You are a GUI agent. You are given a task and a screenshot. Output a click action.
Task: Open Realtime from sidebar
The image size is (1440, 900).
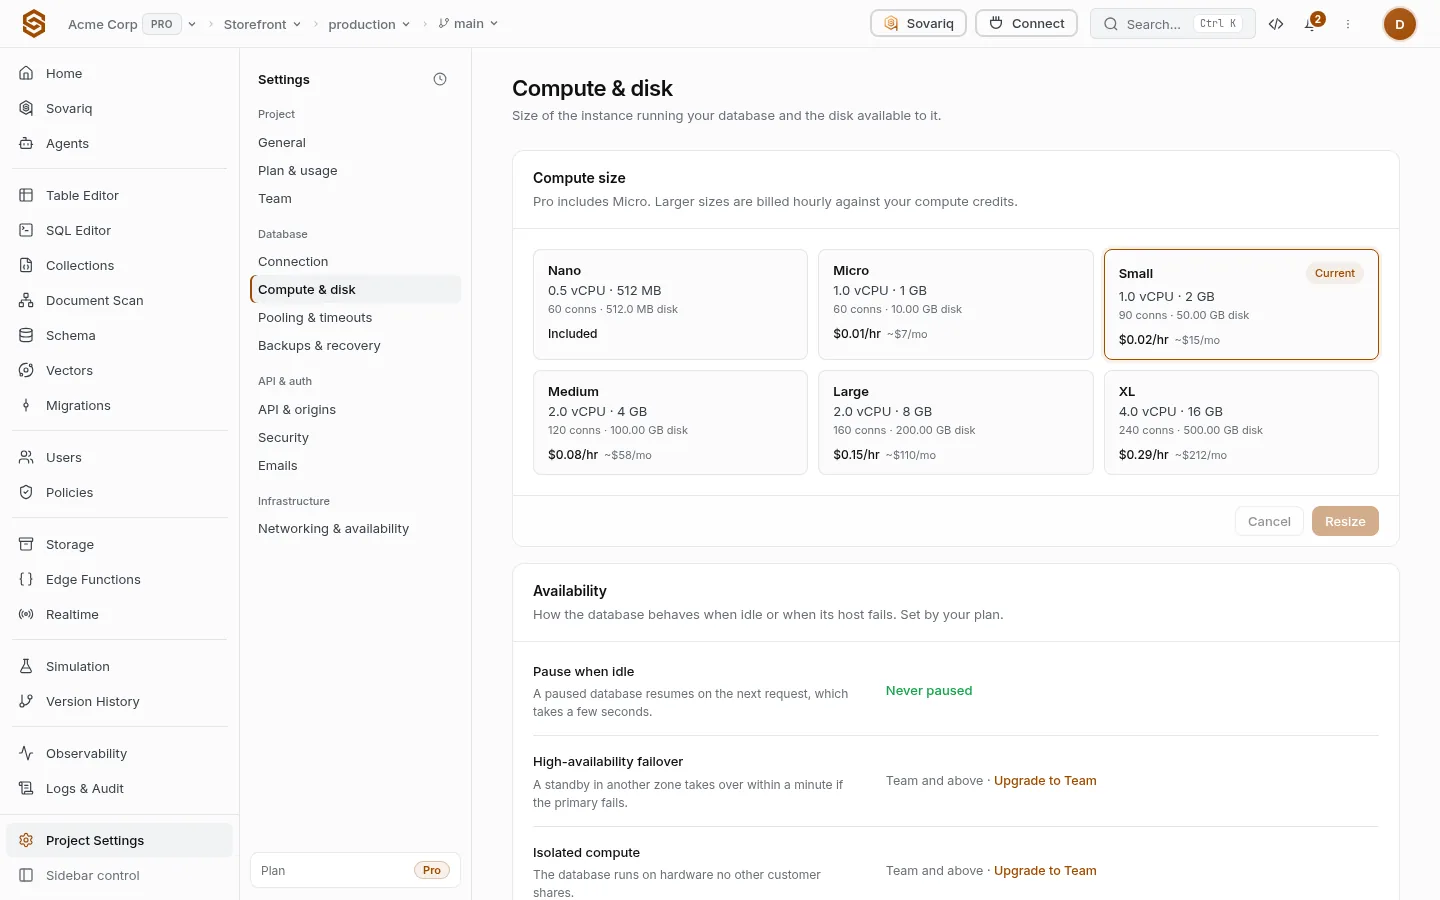[x=120, y=614]
